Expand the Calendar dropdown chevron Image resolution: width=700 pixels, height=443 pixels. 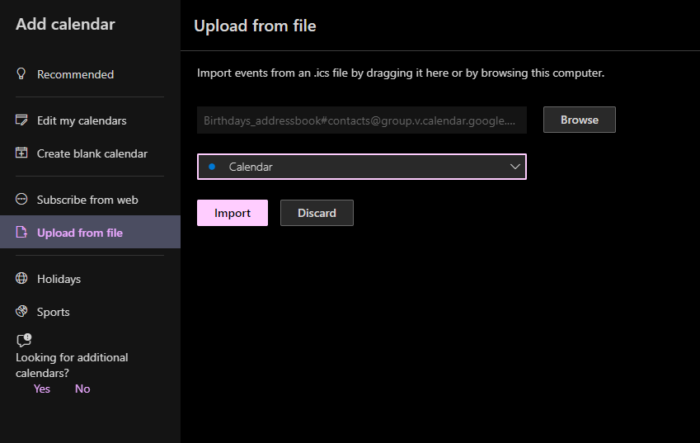[x=515, y=167]
